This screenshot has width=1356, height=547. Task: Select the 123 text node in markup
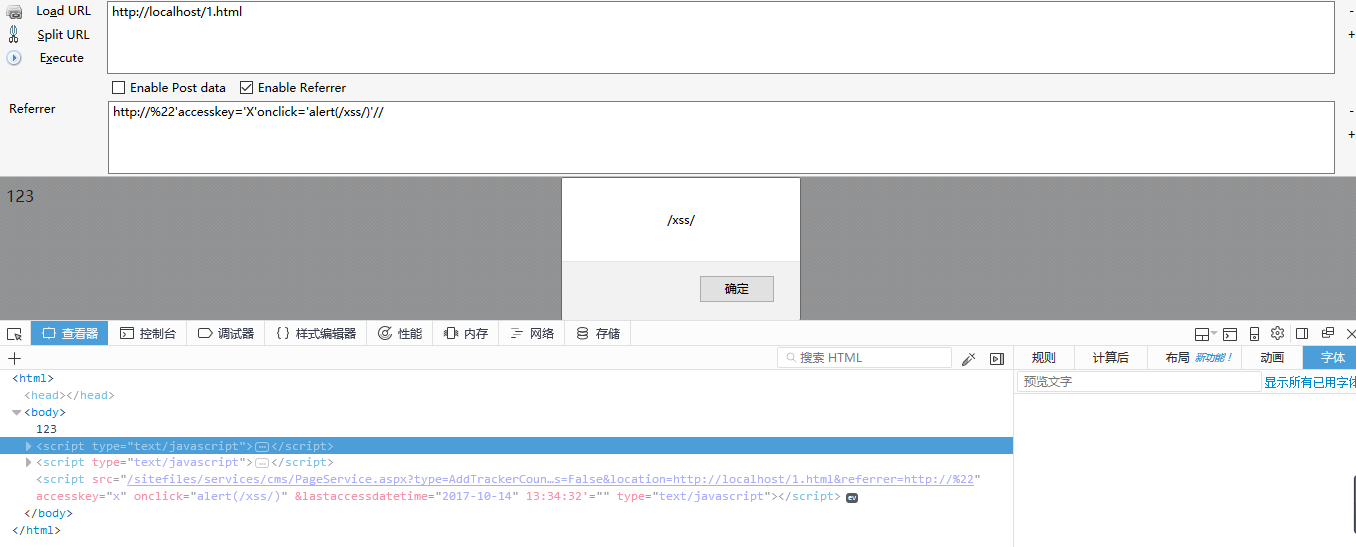click(x=46, y=429)
